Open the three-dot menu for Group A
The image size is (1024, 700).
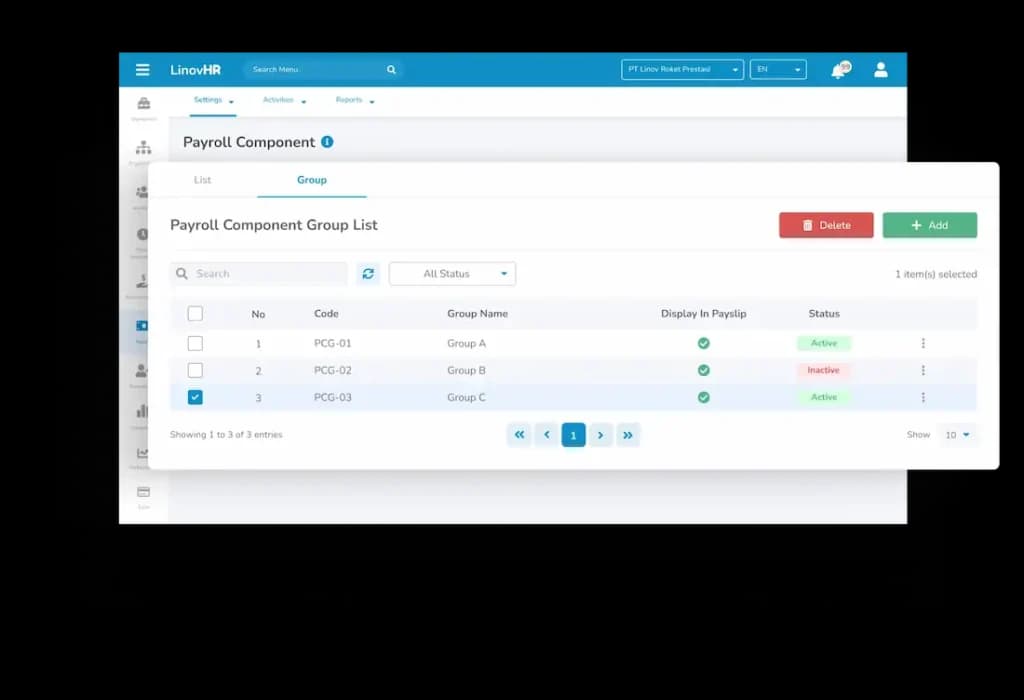923,343
